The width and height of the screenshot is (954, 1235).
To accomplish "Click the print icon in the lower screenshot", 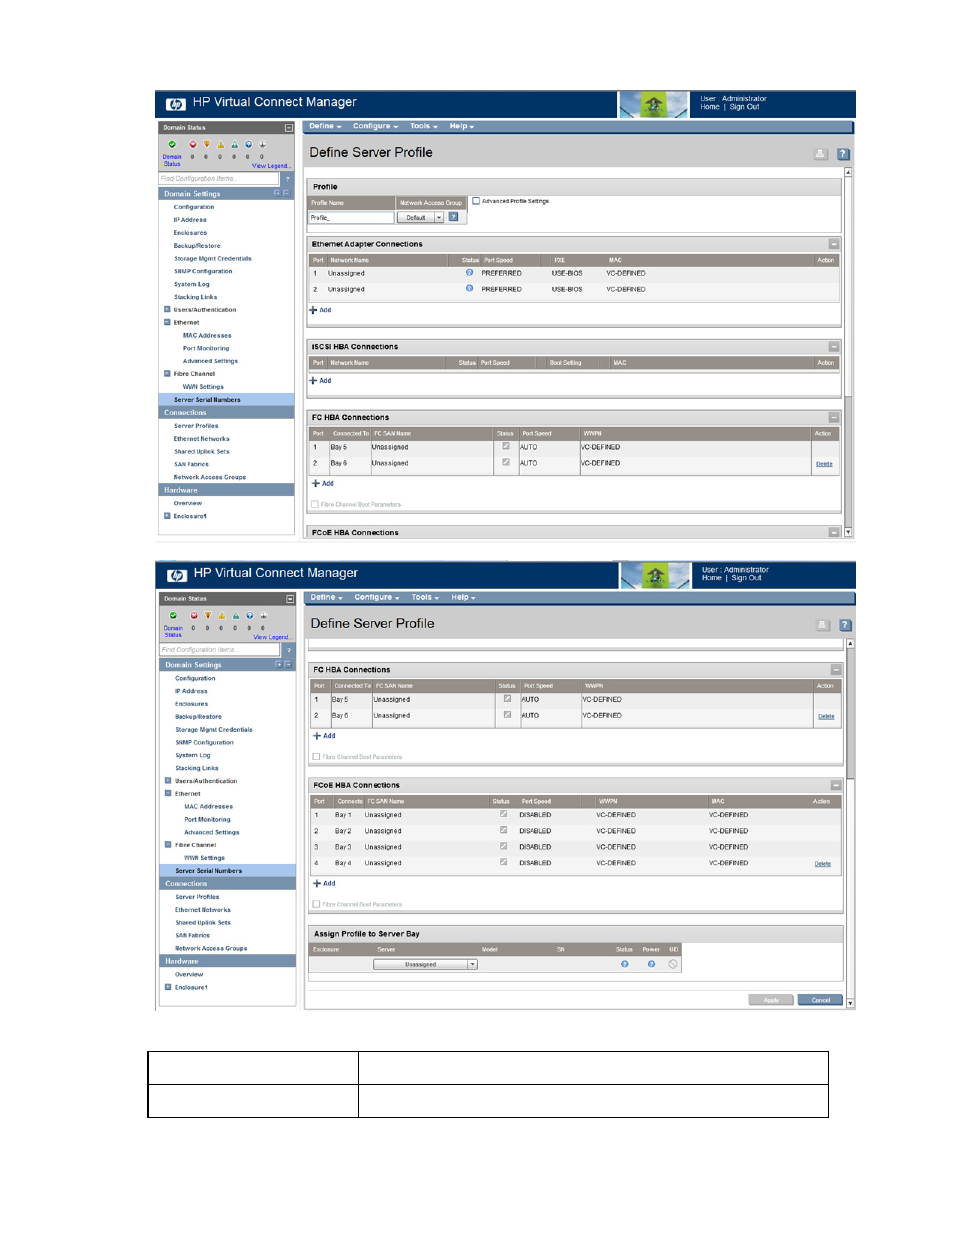I will [x=823, y=625].
